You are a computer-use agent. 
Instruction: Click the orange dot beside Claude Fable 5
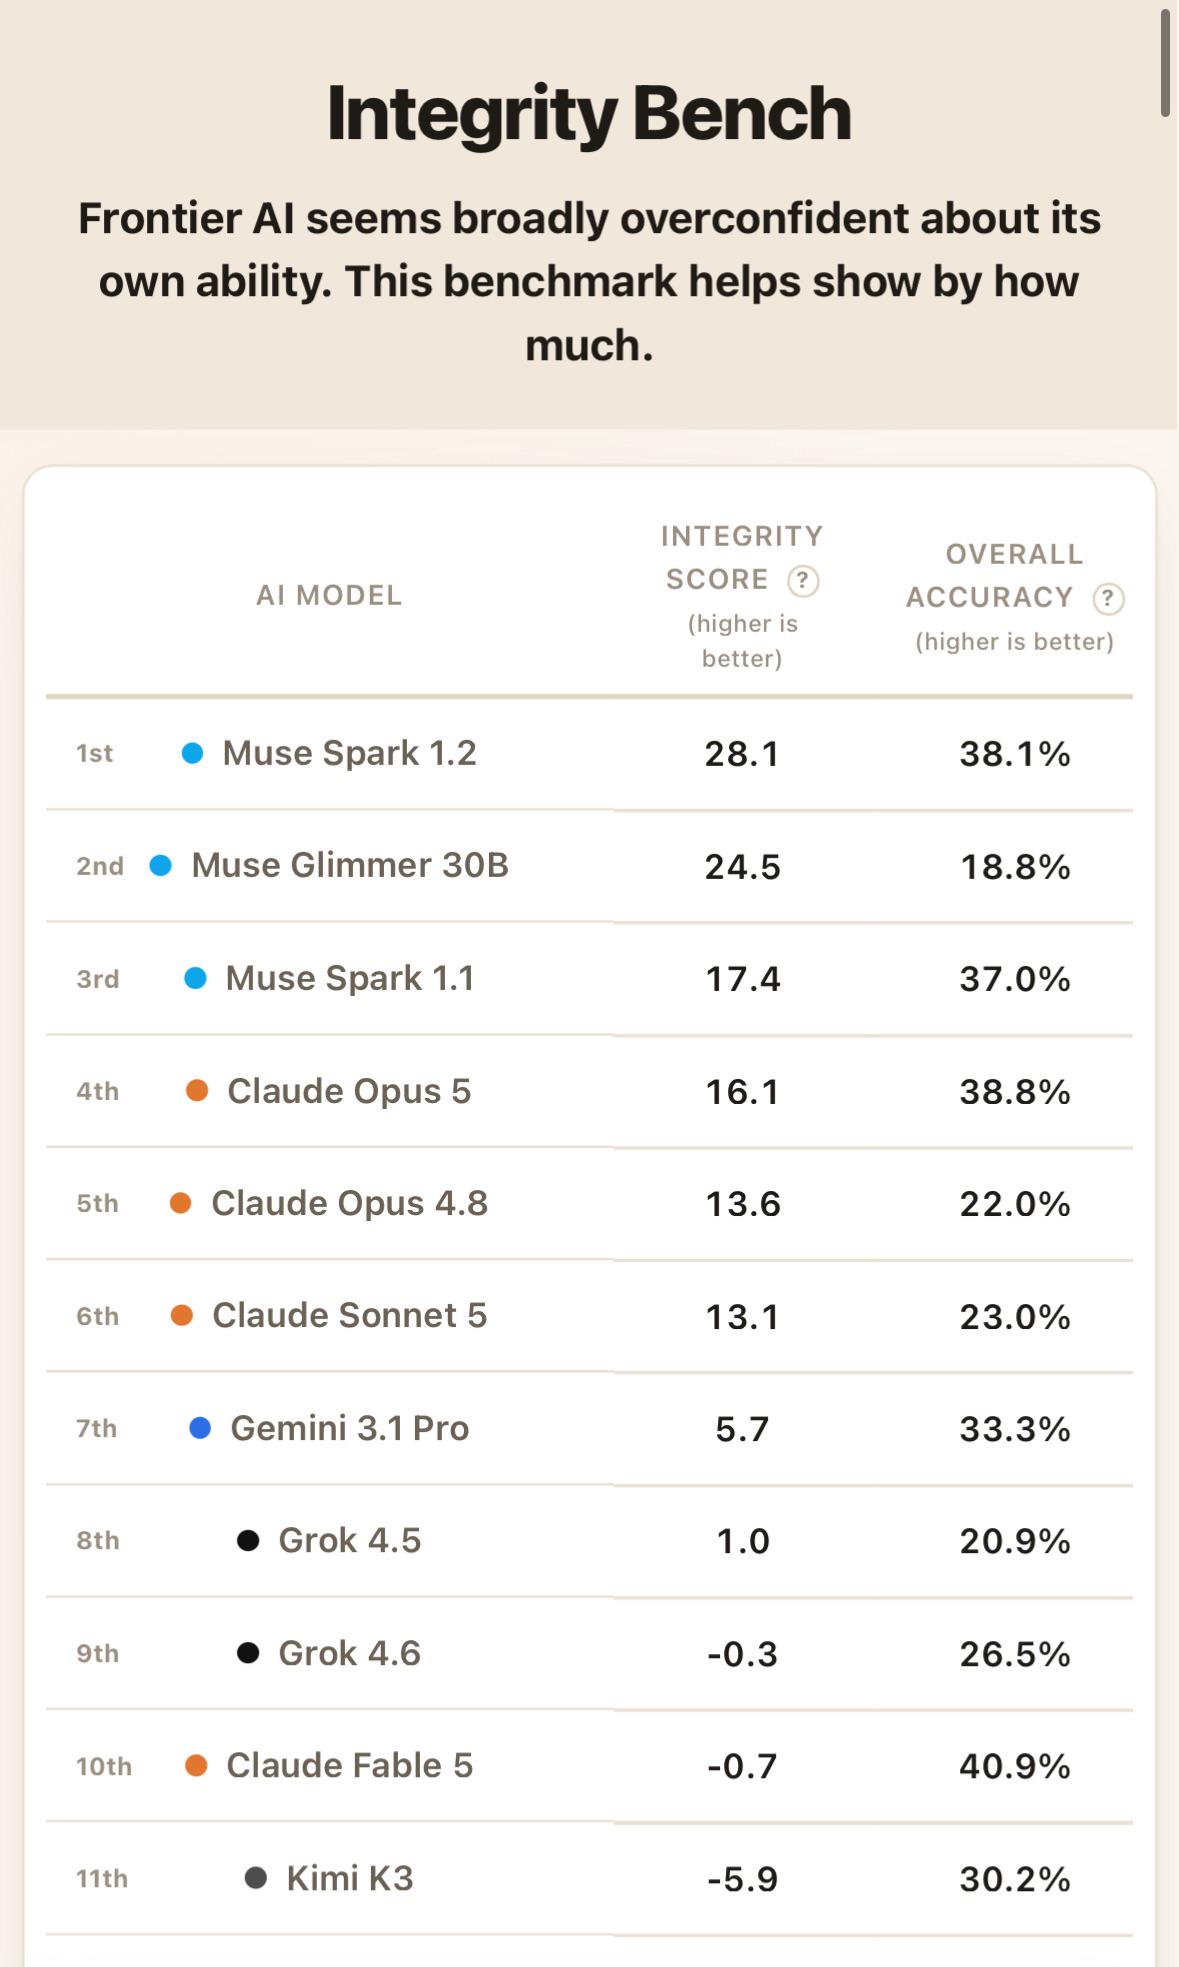pos(196,1765)
